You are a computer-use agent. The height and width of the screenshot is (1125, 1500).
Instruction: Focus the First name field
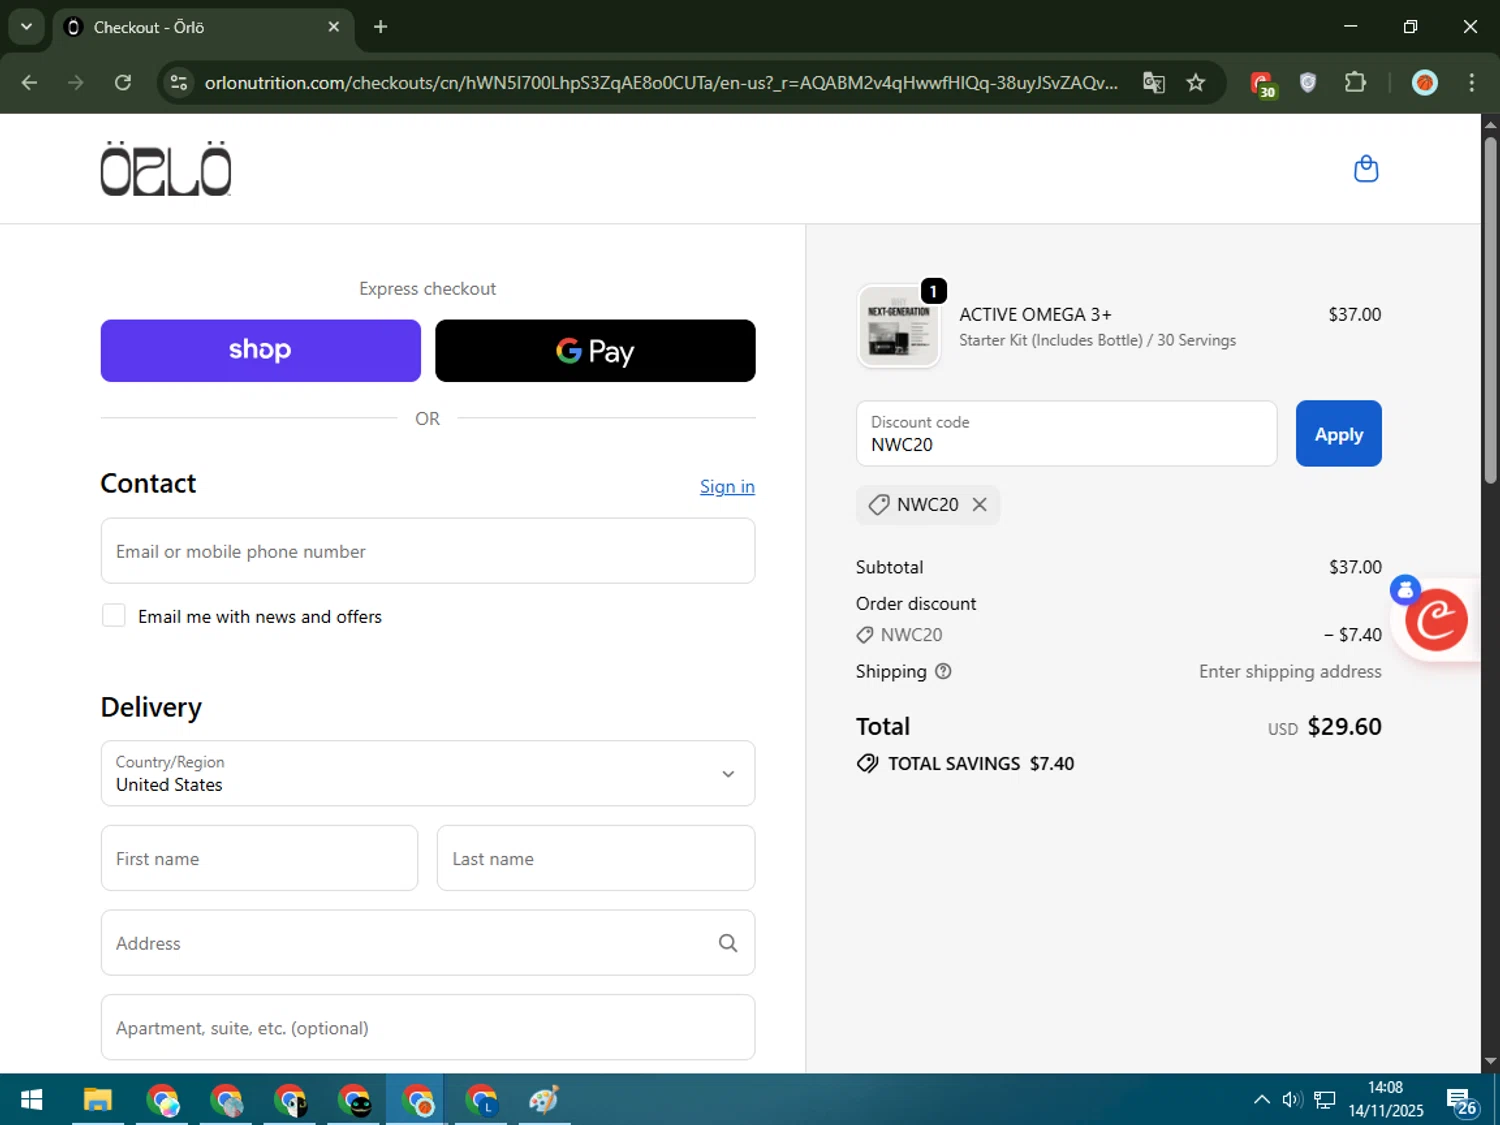point(259,858)
